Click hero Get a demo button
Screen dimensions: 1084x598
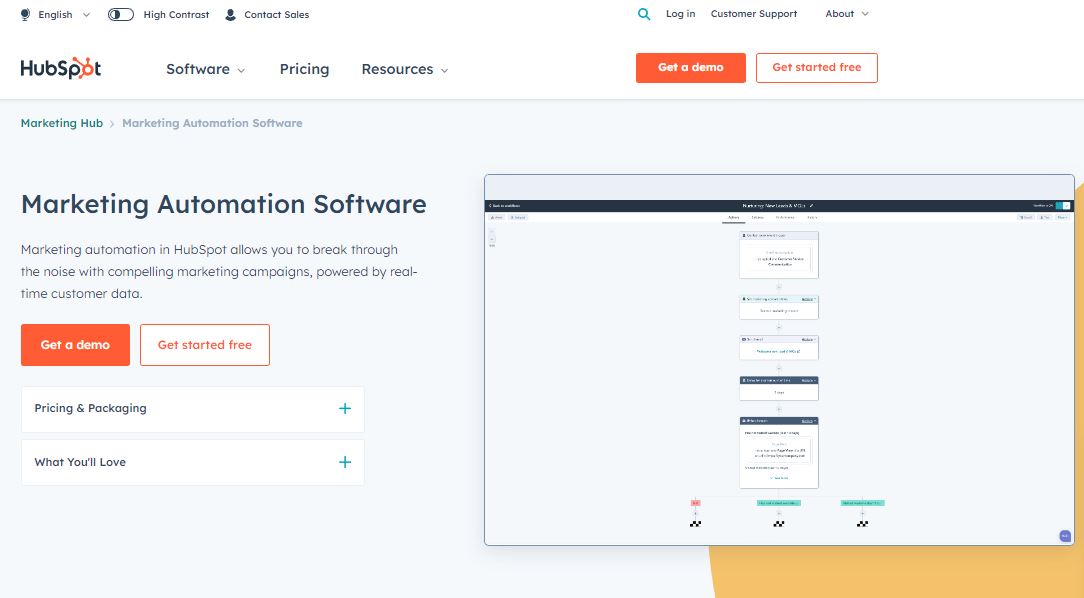point(75,345)
